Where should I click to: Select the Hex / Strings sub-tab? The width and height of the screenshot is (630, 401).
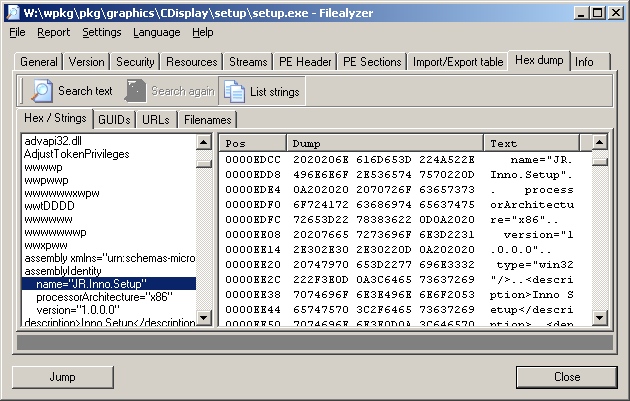pyautogui.click(x=55, y=118)
